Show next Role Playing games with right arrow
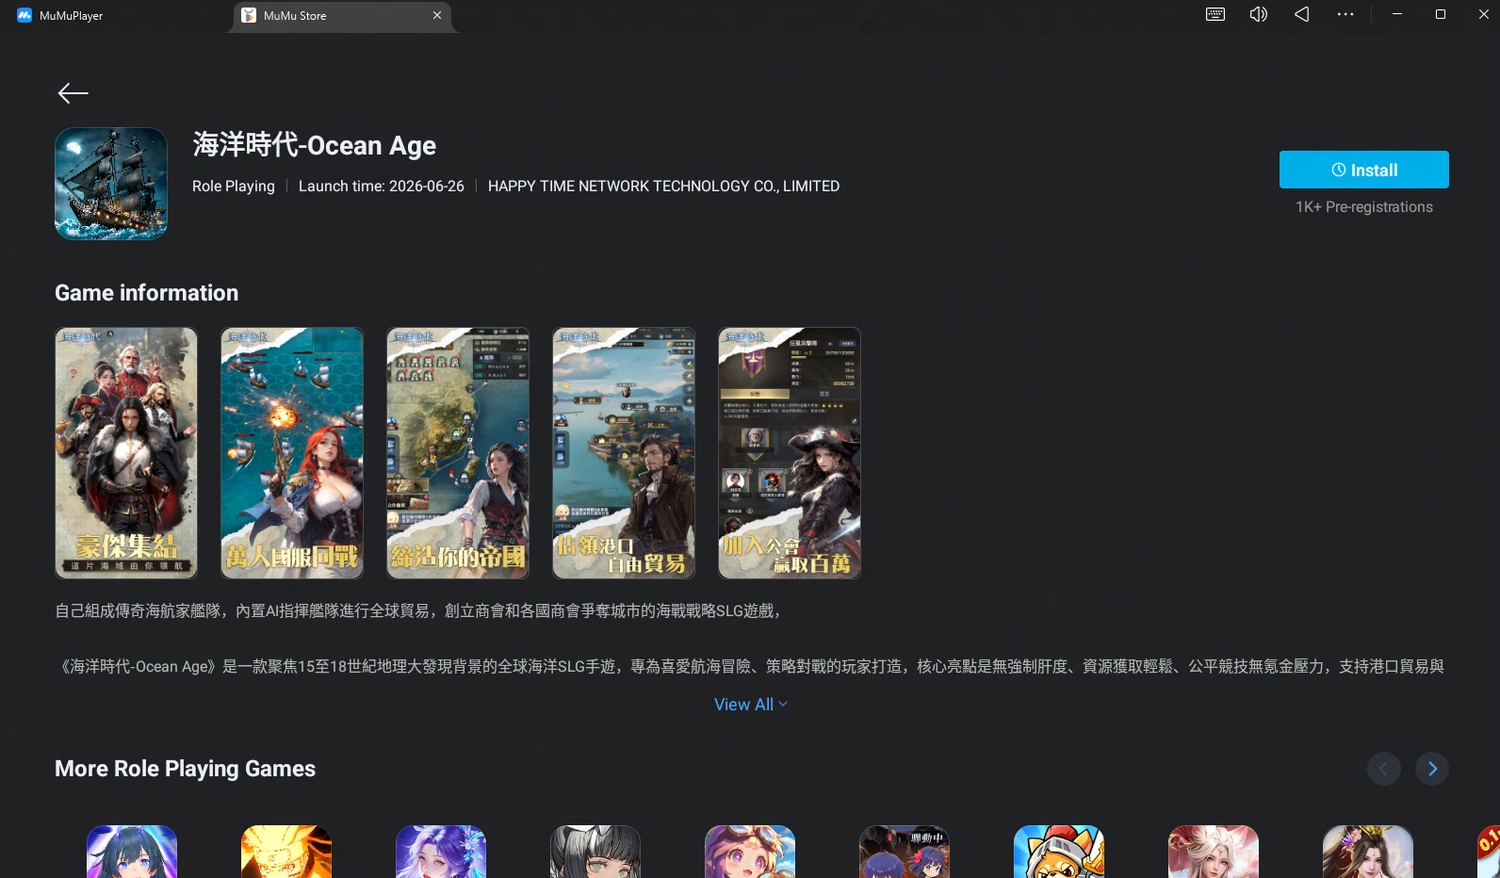 point(1432,768)
